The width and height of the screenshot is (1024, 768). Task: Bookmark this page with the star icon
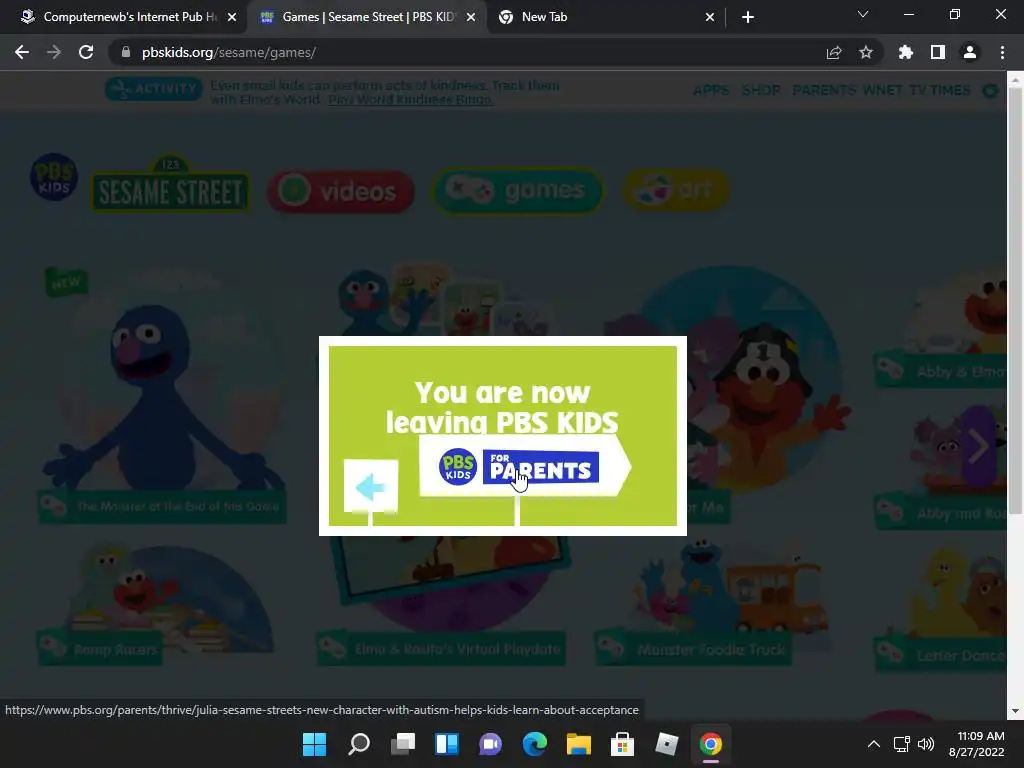tap(866, 52)
